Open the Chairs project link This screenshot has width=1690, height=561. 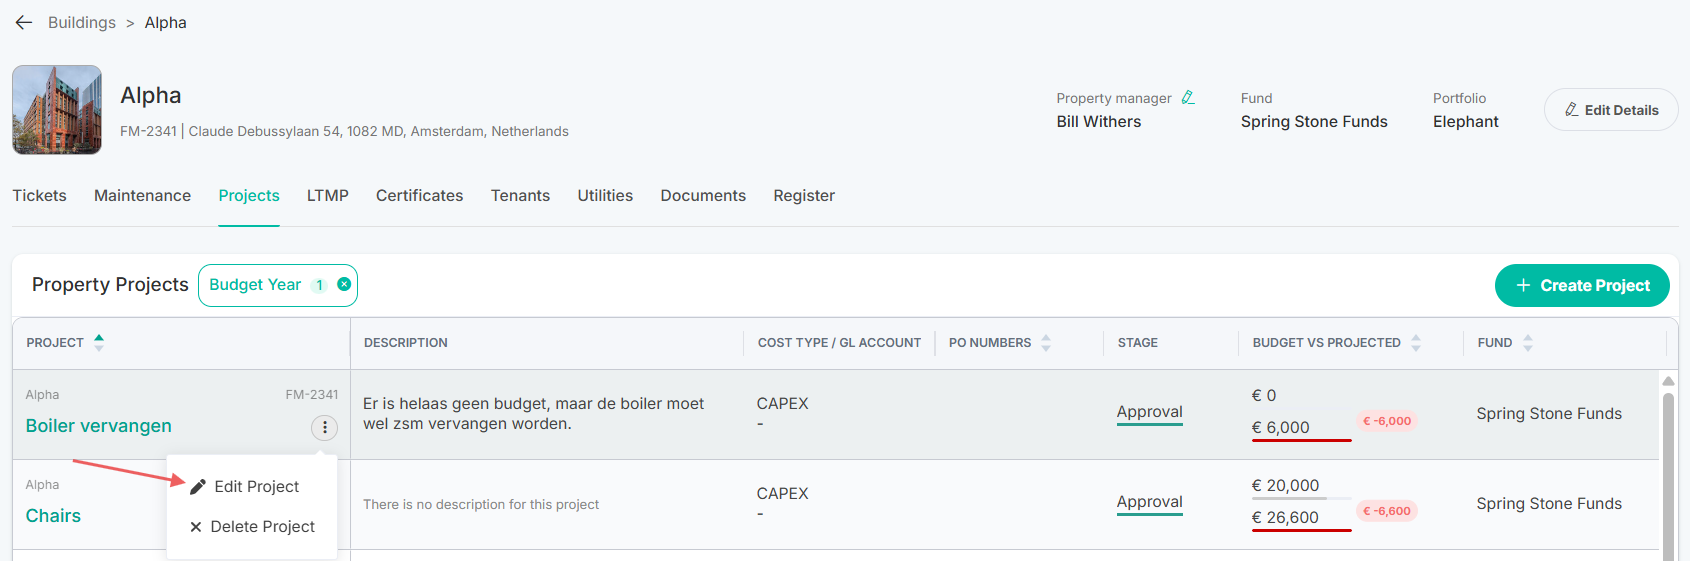tap(53, 516)
